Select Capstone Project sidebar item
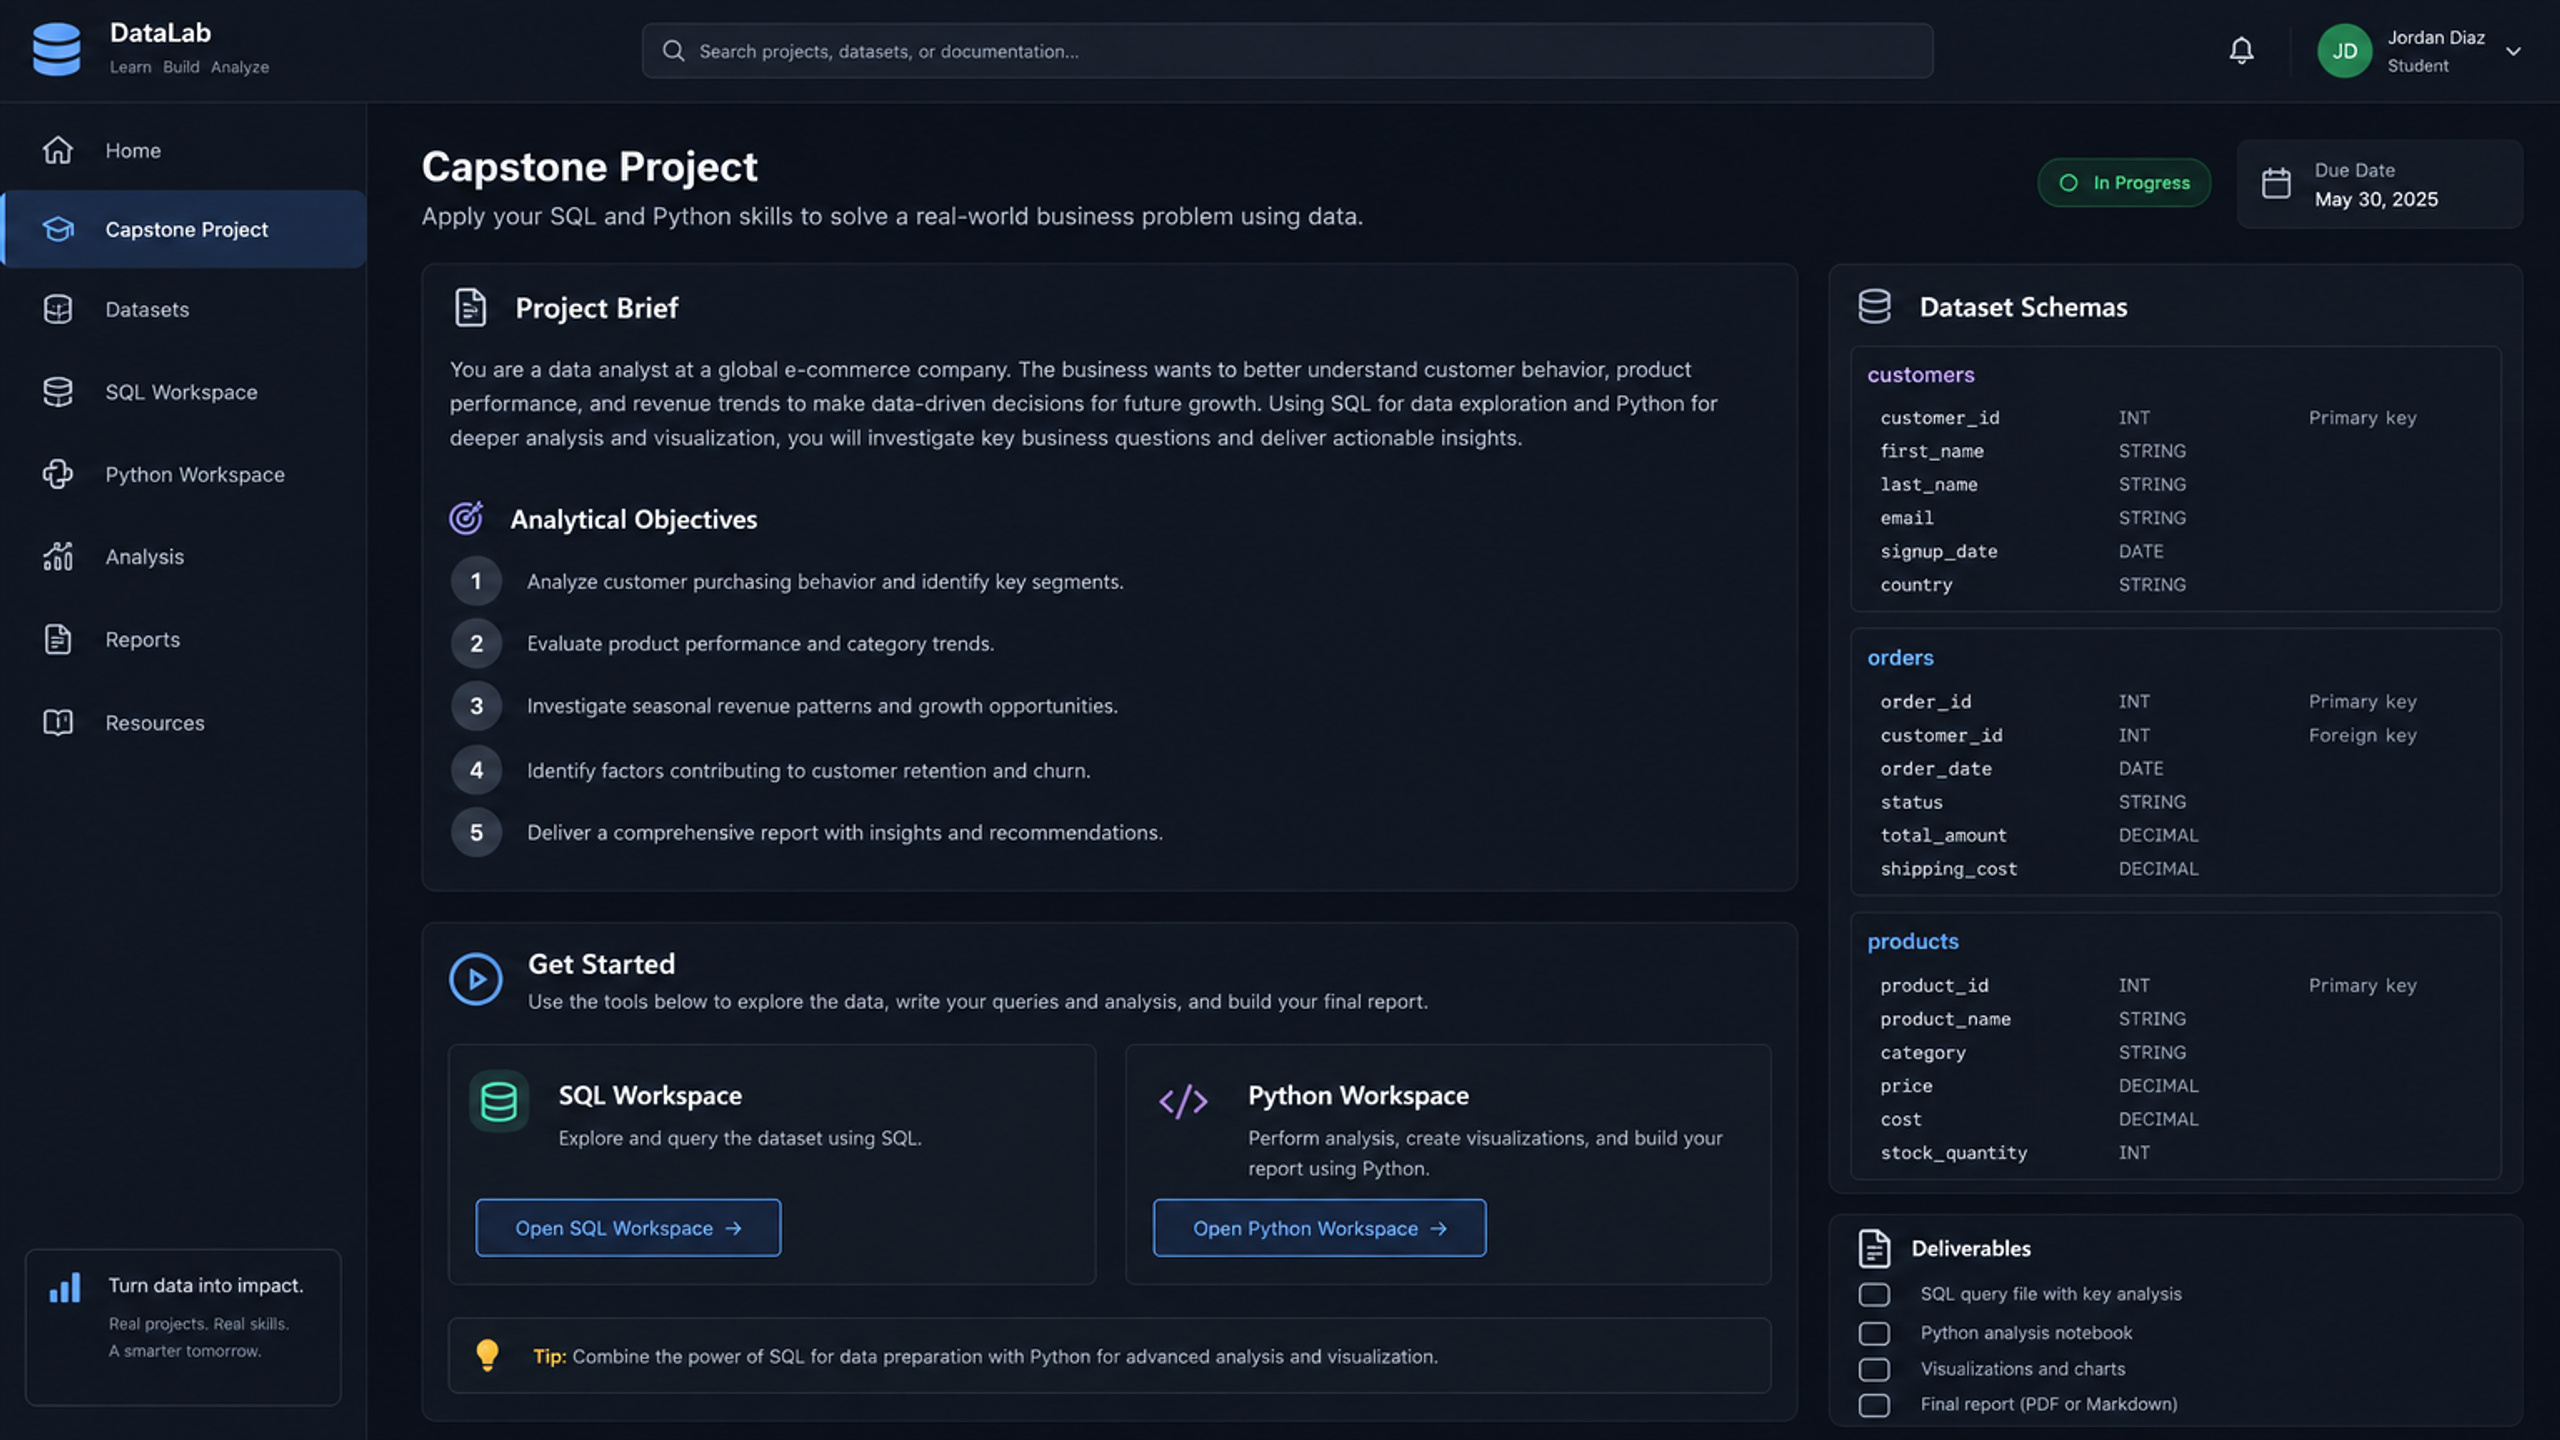Image resolution: width=2560 pixels, height=1440 pixels. pos(184,229)
